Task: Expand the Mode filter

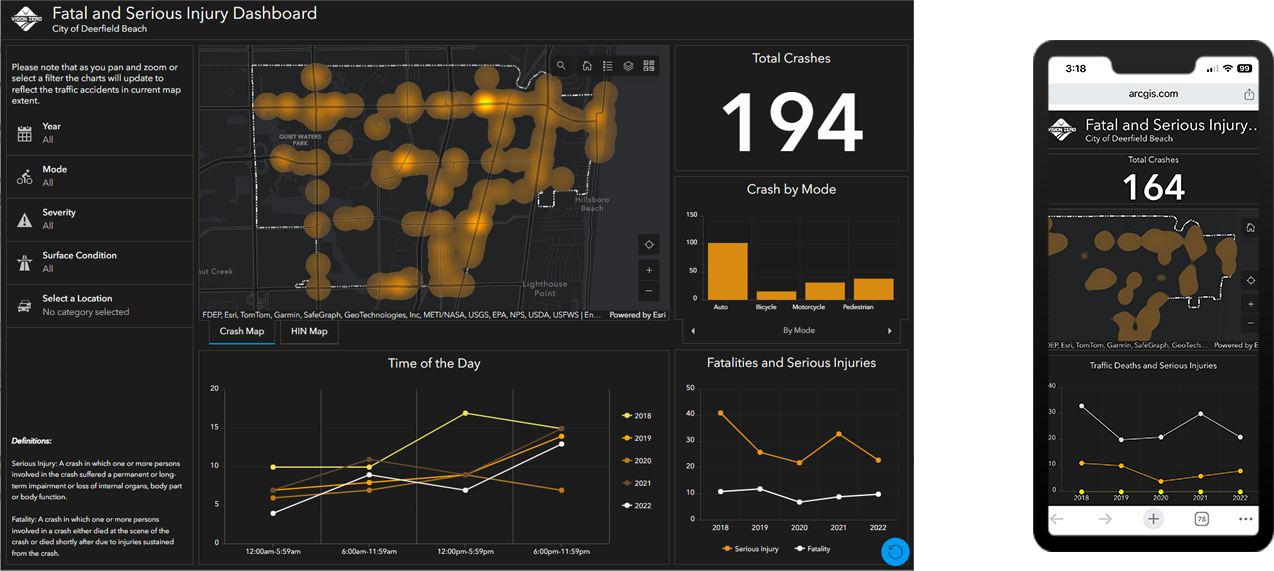Action: tap(99, 176)
